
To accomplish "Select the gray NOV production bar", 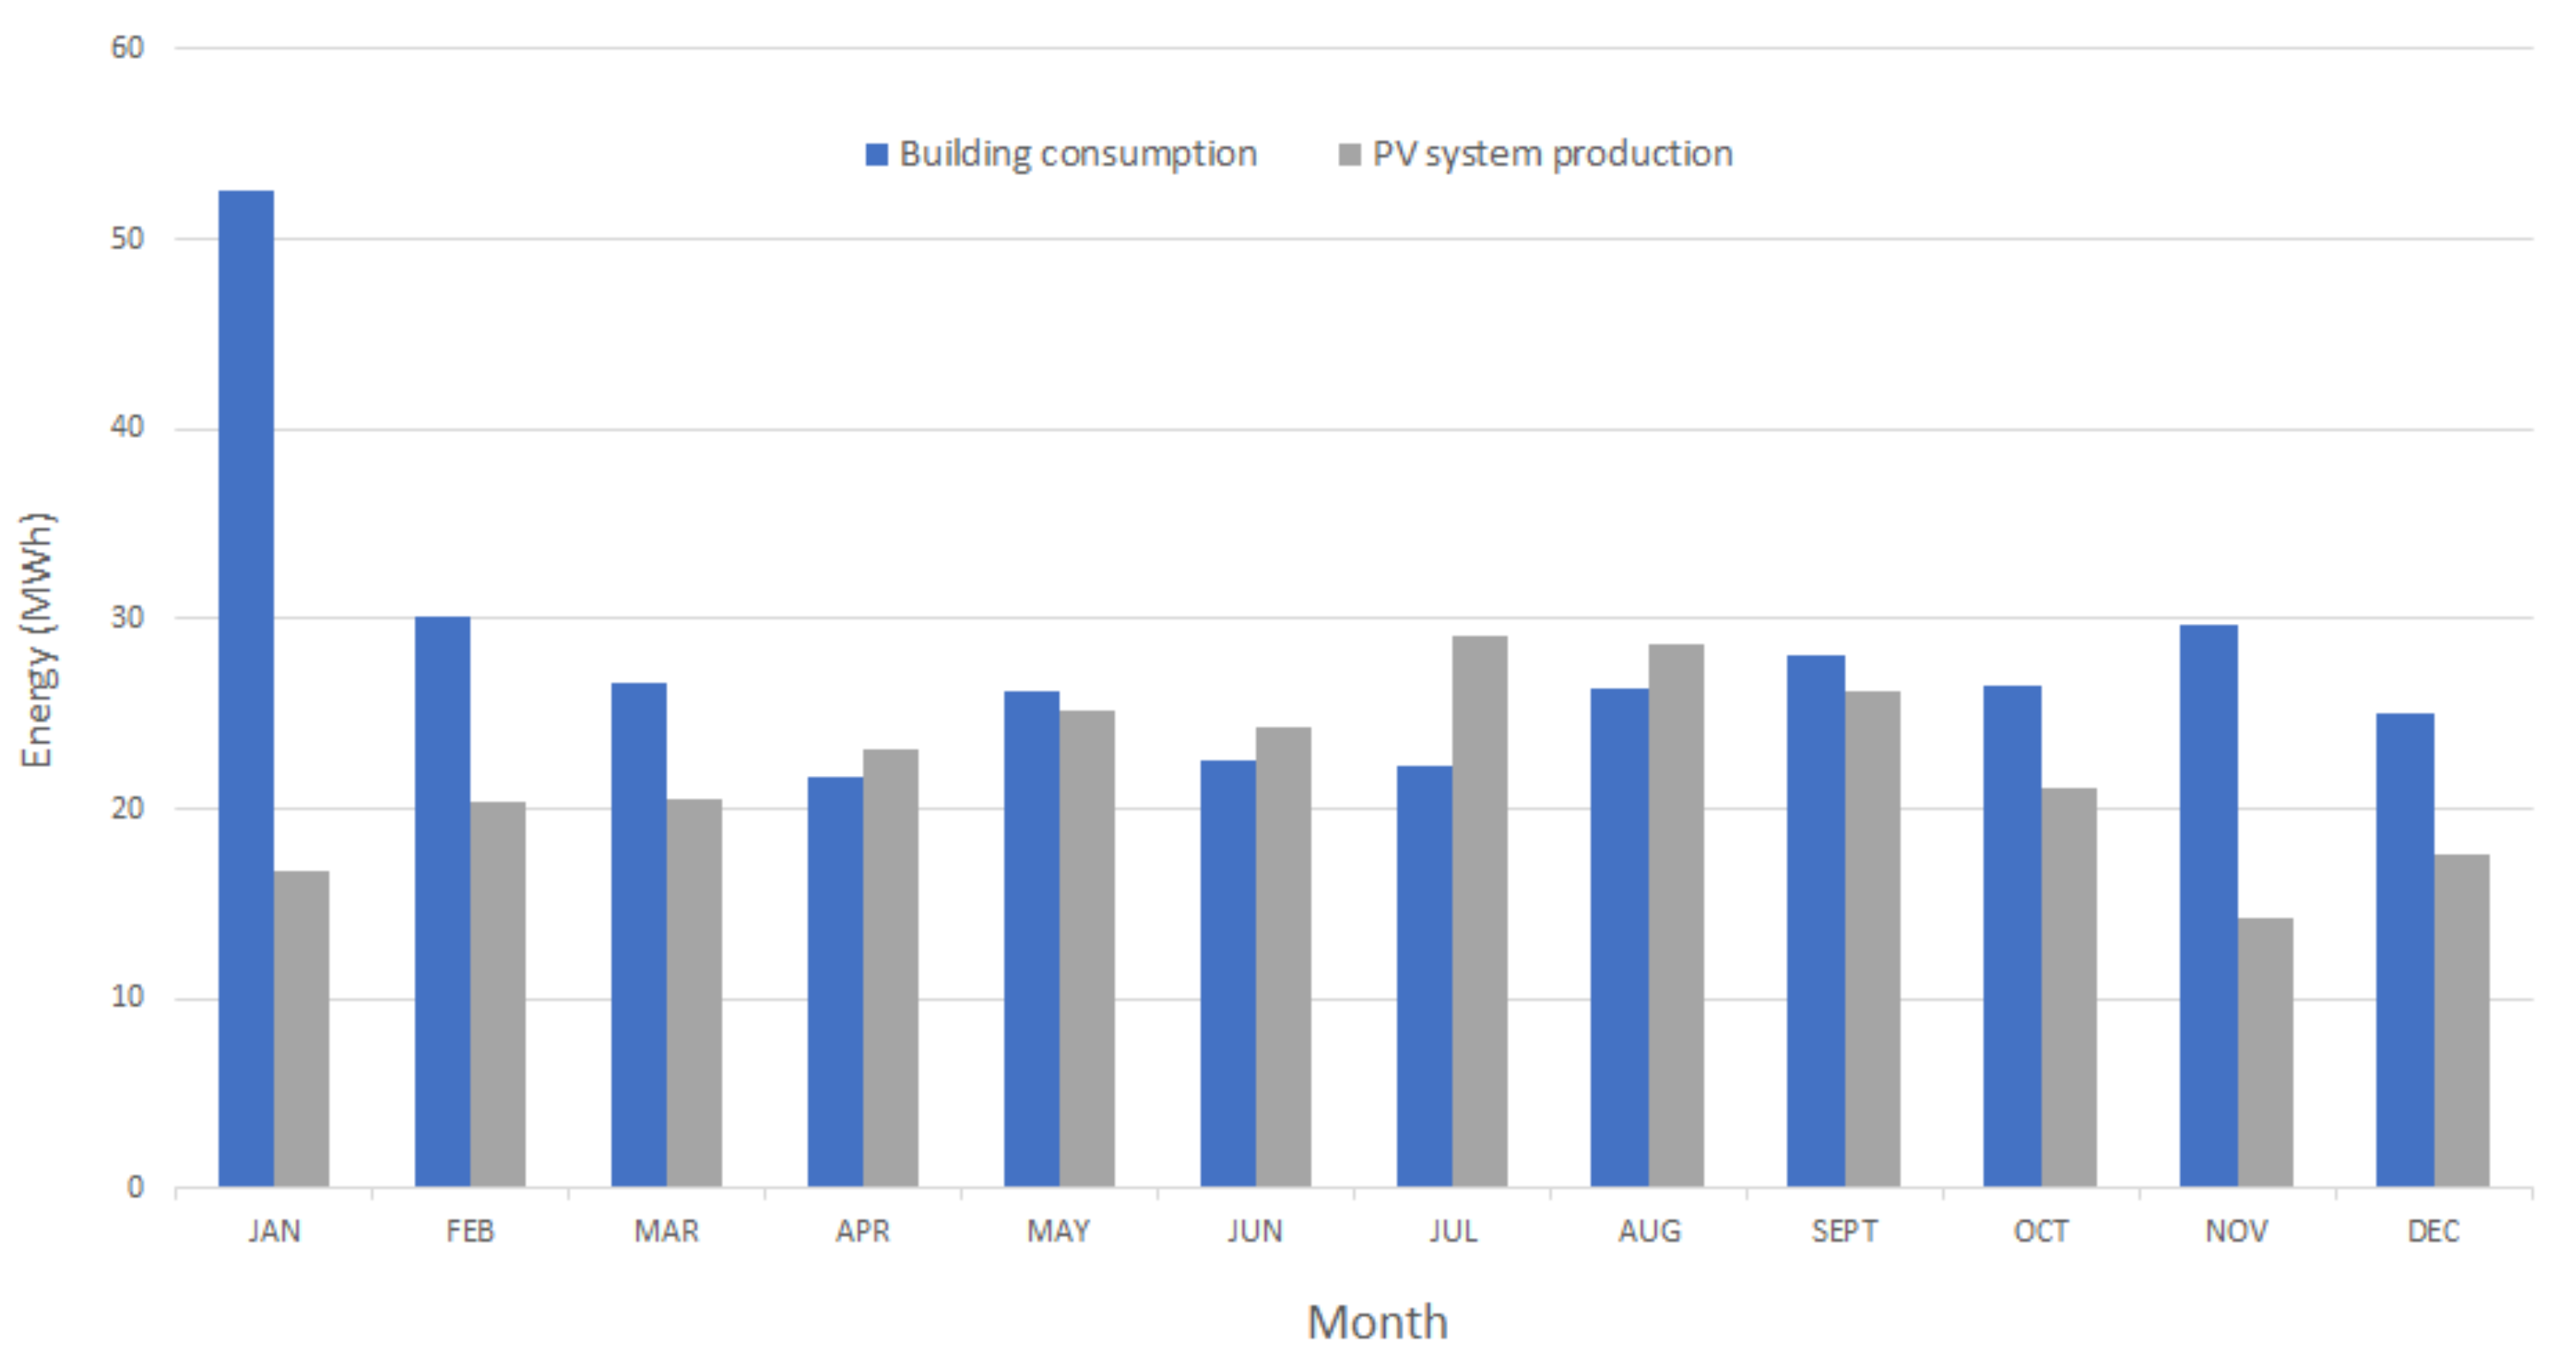I will point(2265,1052).
